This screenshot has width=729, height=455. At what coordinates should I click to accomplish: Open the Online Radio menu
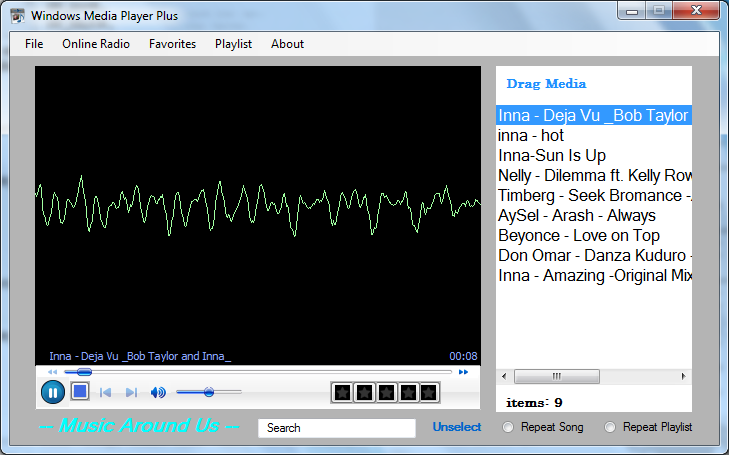(x=96, y=44)
